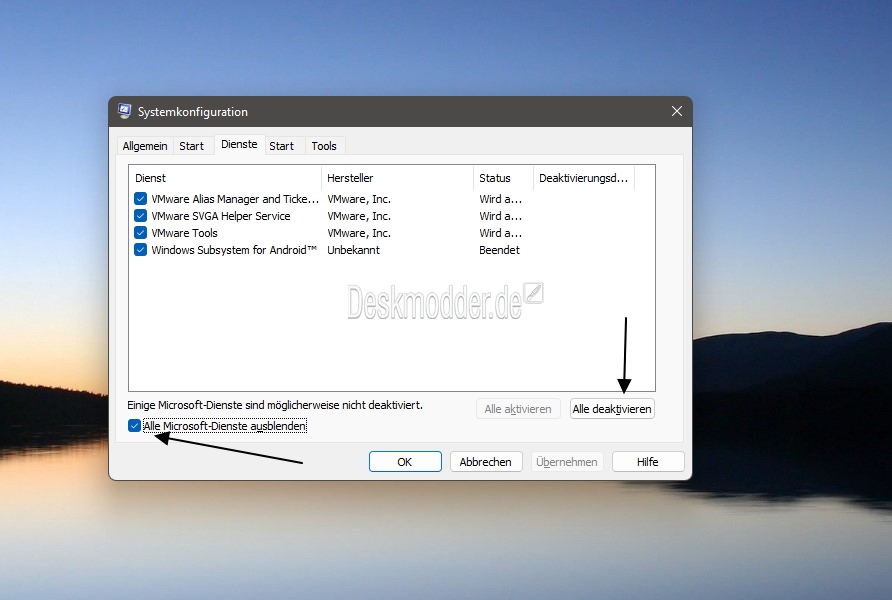Click the Beendet status cell
This screenshot has height=600, width=892.
tap(499, 250)
